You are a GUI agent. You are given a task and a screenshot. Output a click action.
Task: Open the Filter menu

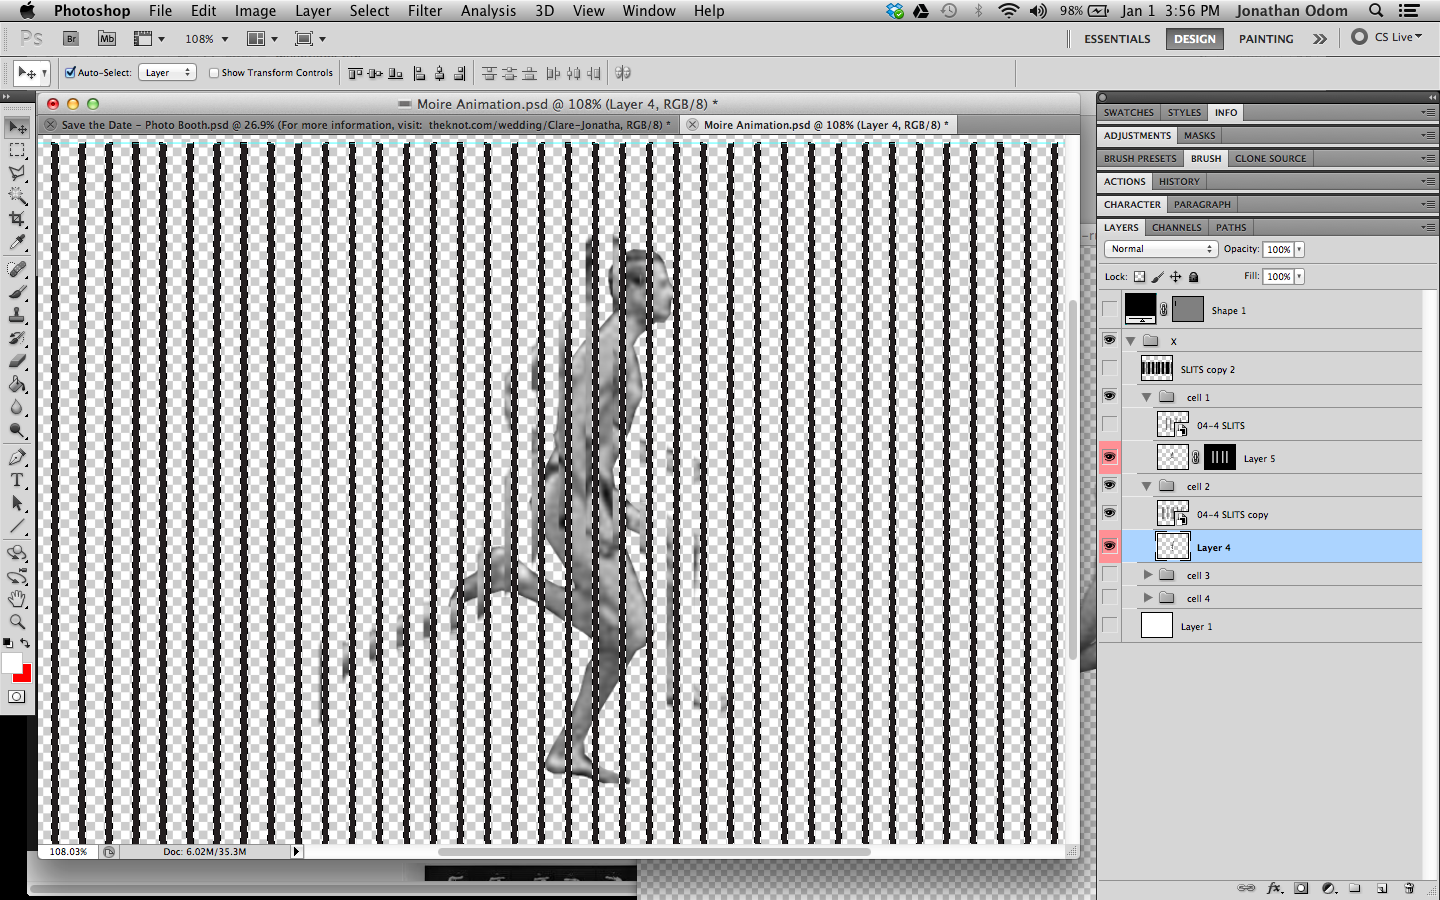(x=425, y=11)
